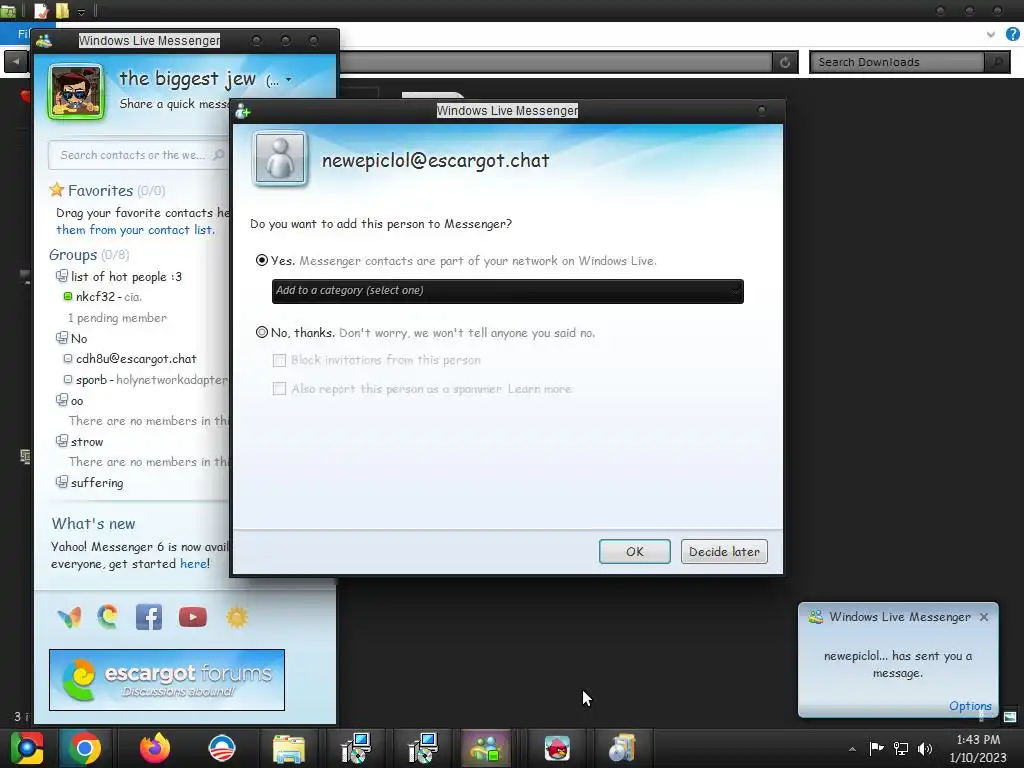The height and width of the screenshot is (768, 1024).
Task: Collapse the strow group
Action: pyautogui.click(x=61, y=441)
